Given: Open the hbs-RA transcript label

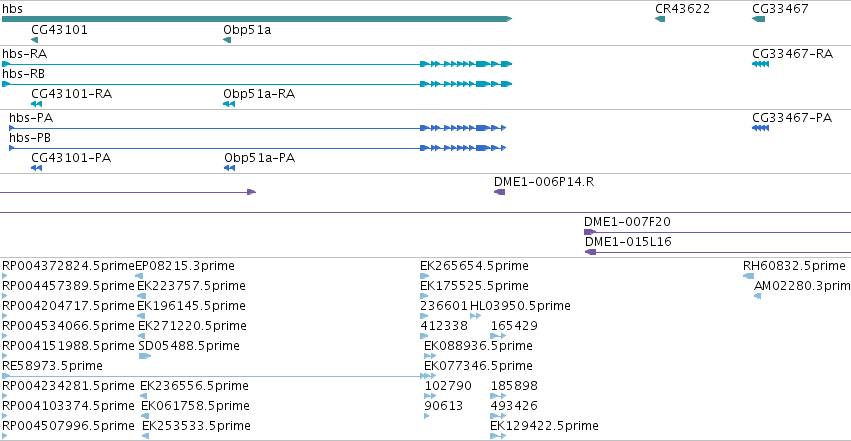Looking at the screenshot, I should coord(24,54).
